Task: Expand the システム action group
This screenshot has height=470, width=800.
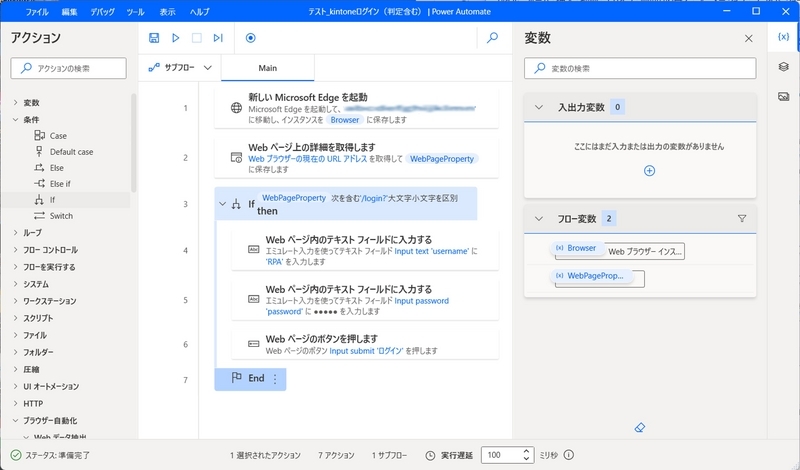Action: pyautogui.click(x=15, y=284)
